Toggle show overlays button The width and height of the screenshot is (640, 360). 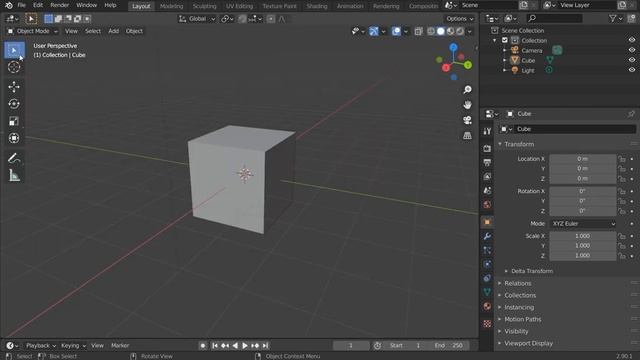tap(396, 31)
